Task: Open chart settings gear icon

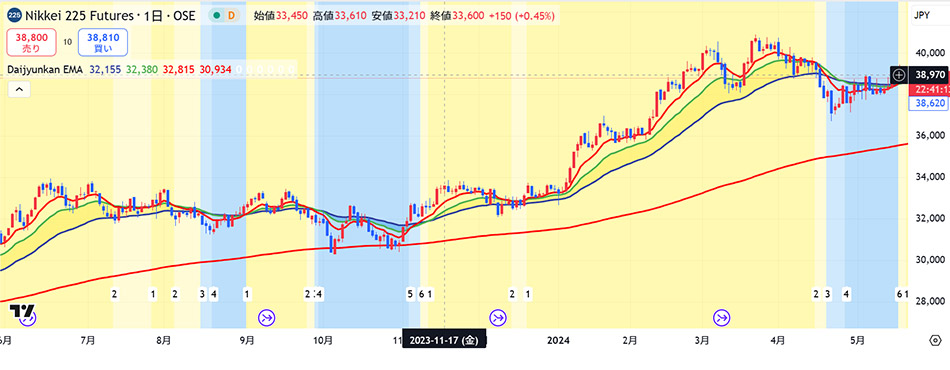Action: tap(934, 340)
